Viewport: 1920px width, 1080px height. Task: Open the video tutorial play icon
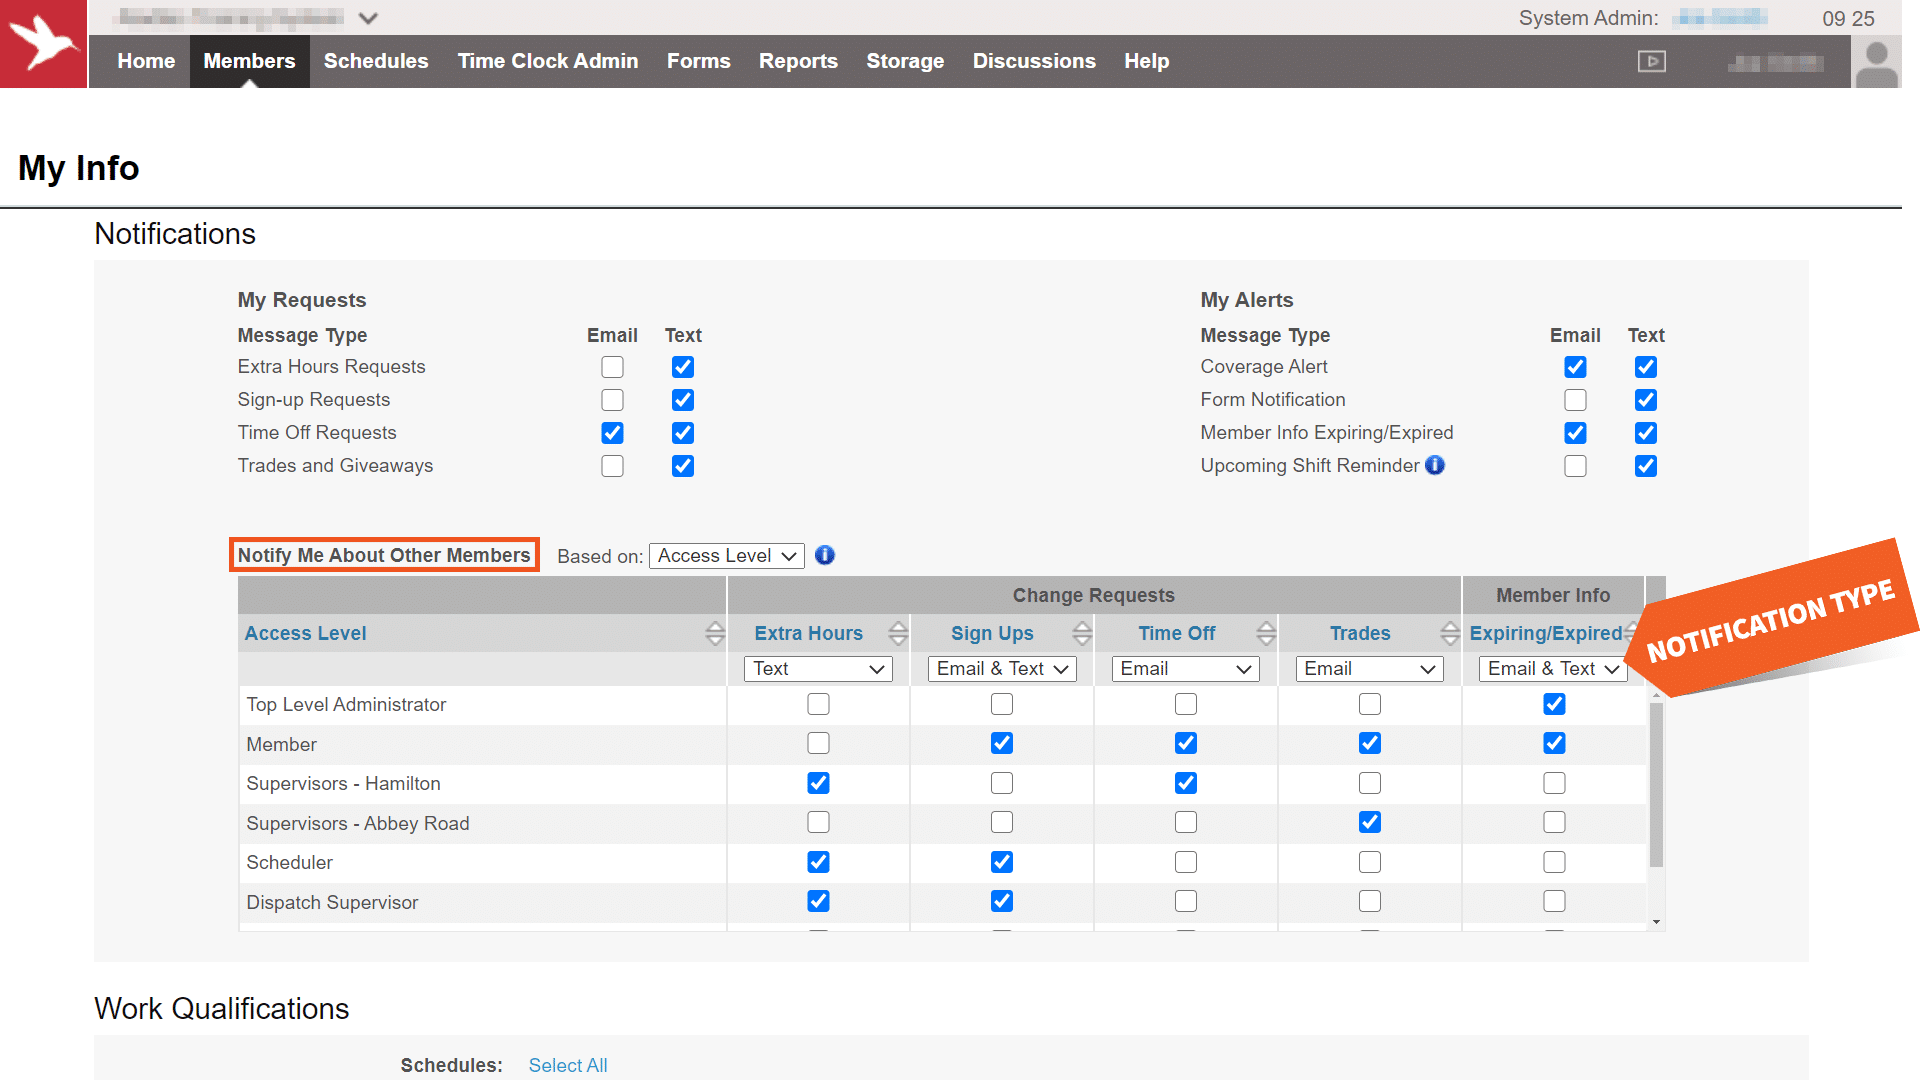(x=1652, y=62)
